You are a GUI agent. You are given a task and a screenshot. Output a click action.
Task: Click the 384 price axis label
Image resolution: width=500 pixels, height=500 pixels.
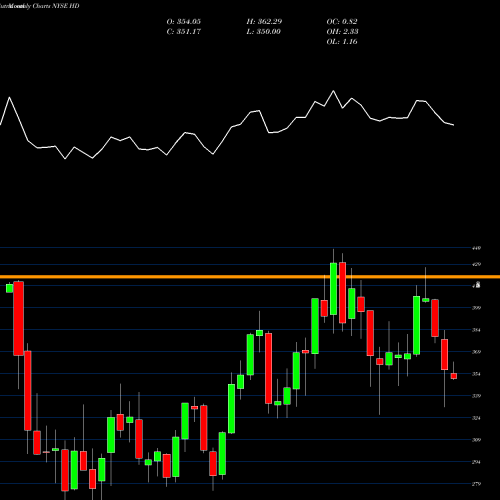click(476, 330)
